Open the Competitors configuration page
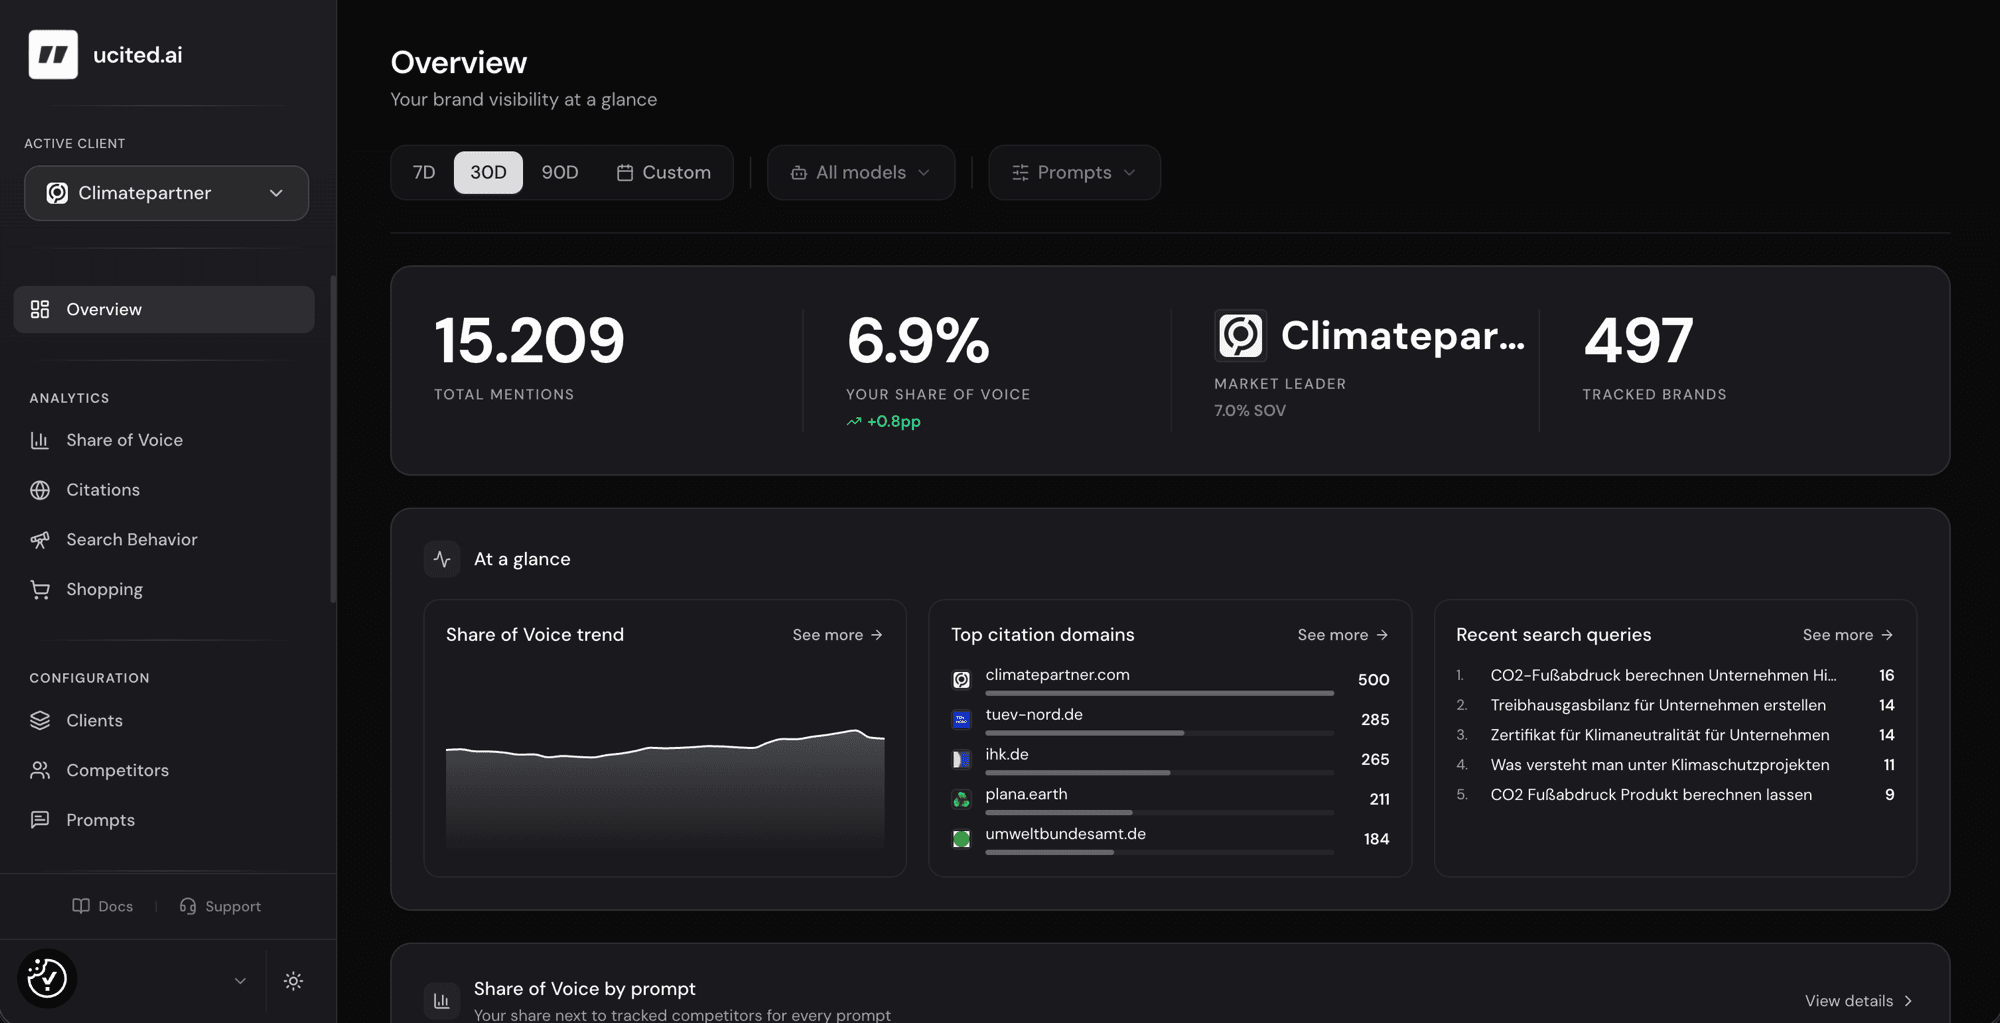2000x1023 pixels. (x=164, y=770)
